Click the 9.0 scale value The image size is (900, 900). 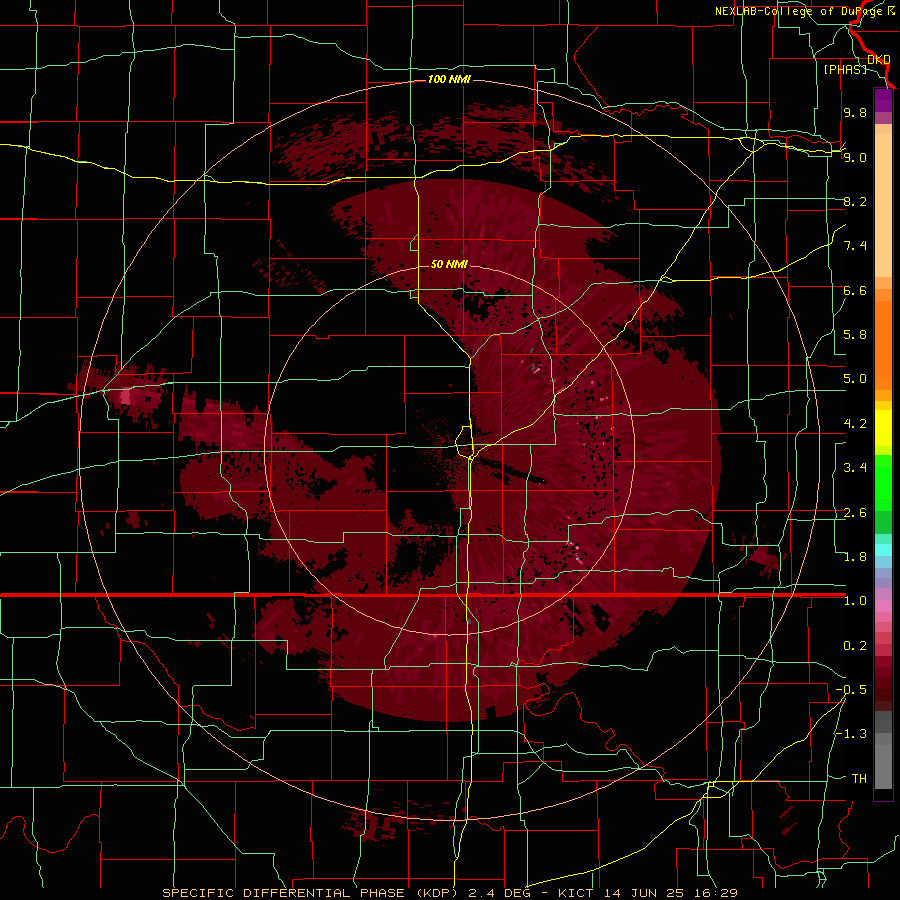[x=855, y=157]
